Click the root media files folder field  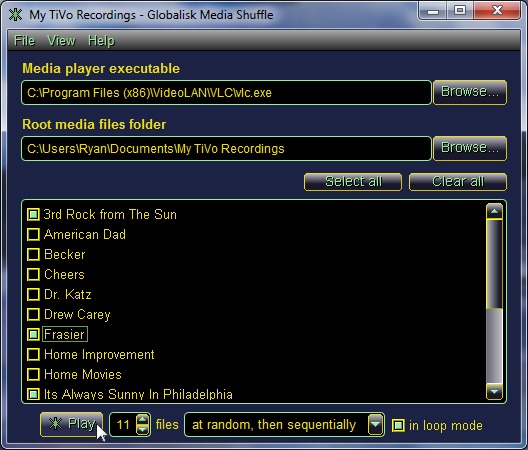[x=226, y=149]
